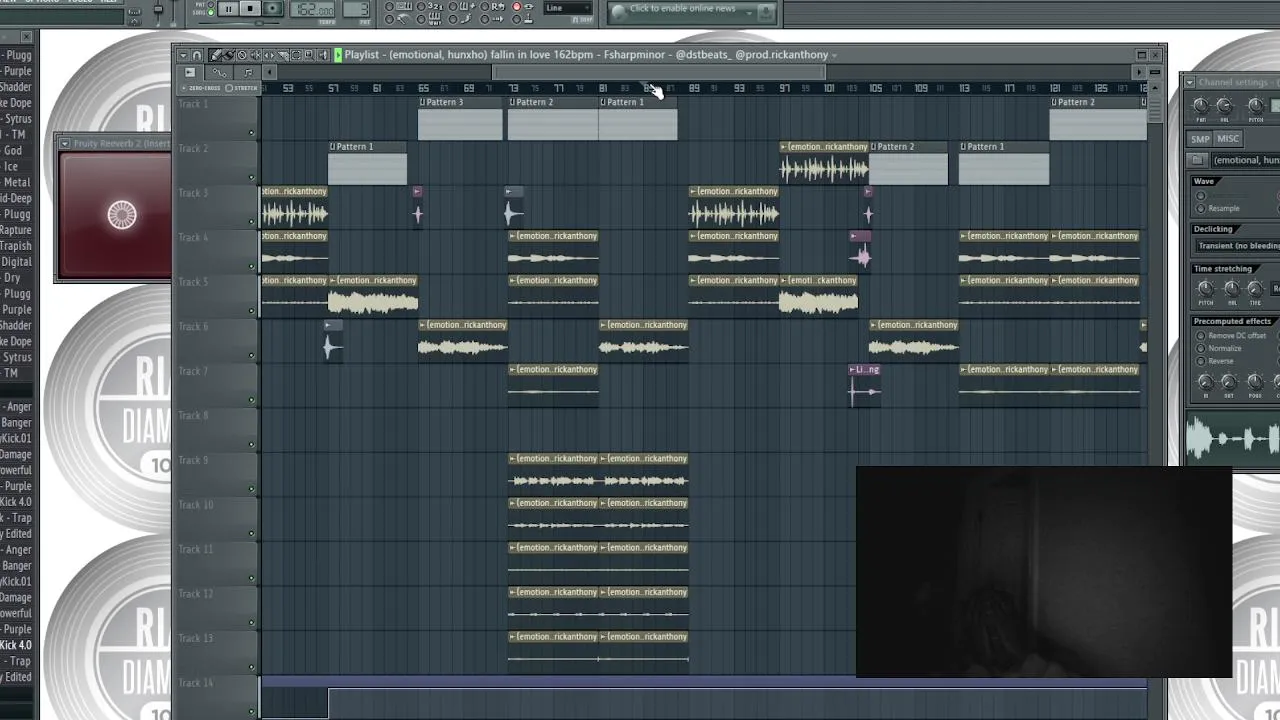This screenshot has height=720, width=1280.
Task: Select the playback speaker tool in Playlist toolbar
Action: pyautogui.click(x=323, y=55)
